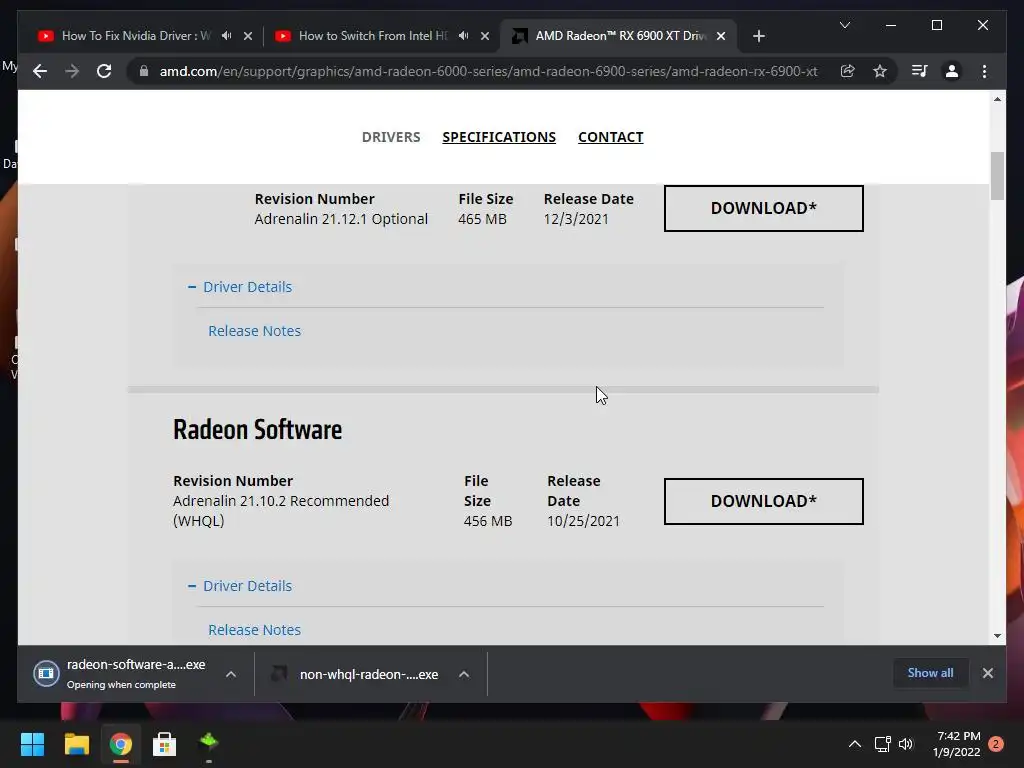This screenshot has width=1024, height=768.
Task: Open the CONTACT section link
Action: point(611,137)
